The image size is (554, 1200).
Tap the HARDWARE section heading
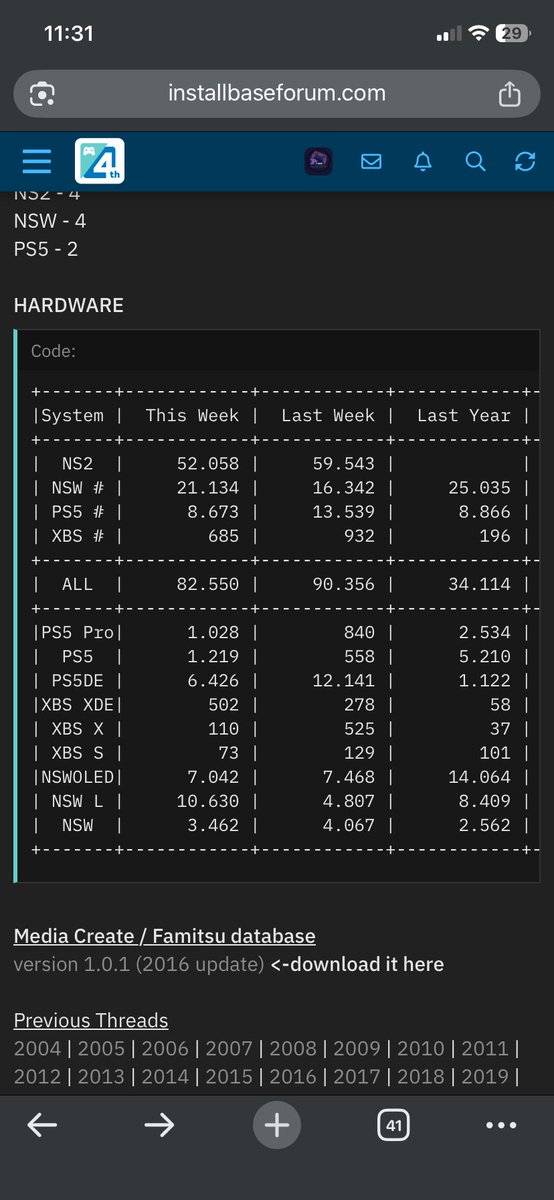tap(69, 305)
